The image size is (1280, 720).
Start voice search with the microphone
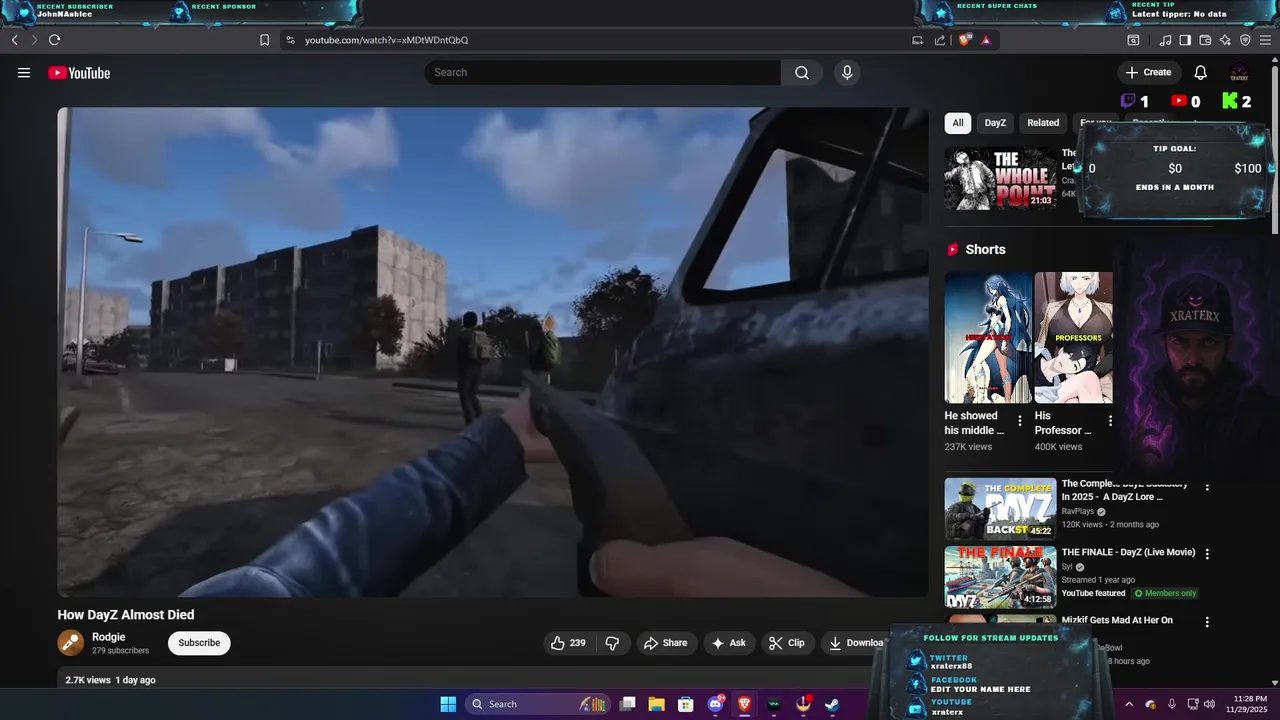tap(847, 72)
